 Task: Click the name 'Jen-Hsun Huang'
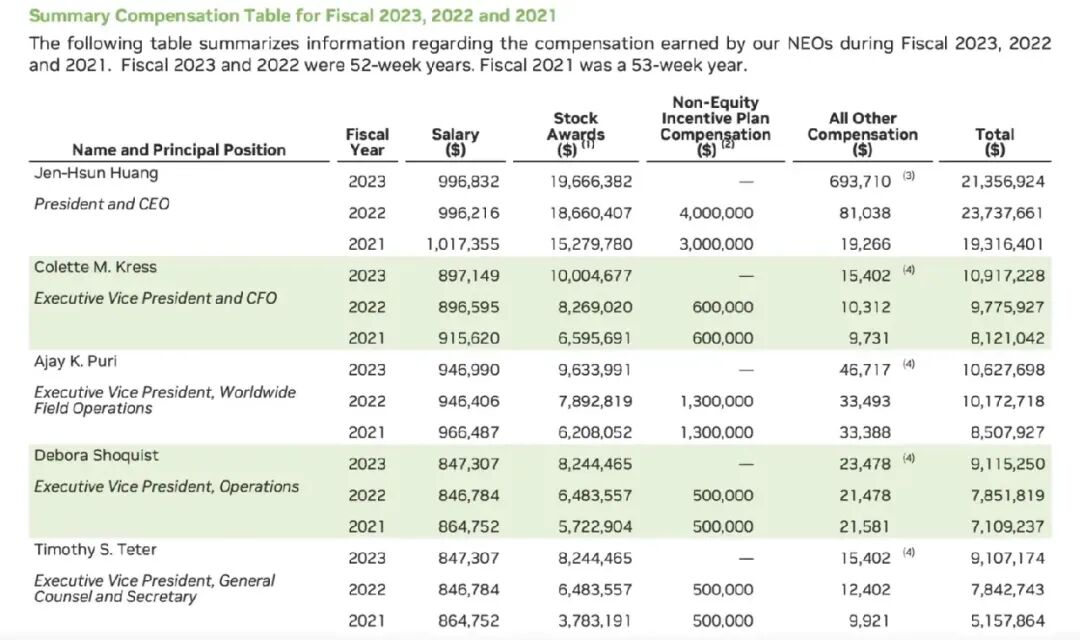click(x=96, y=173)
